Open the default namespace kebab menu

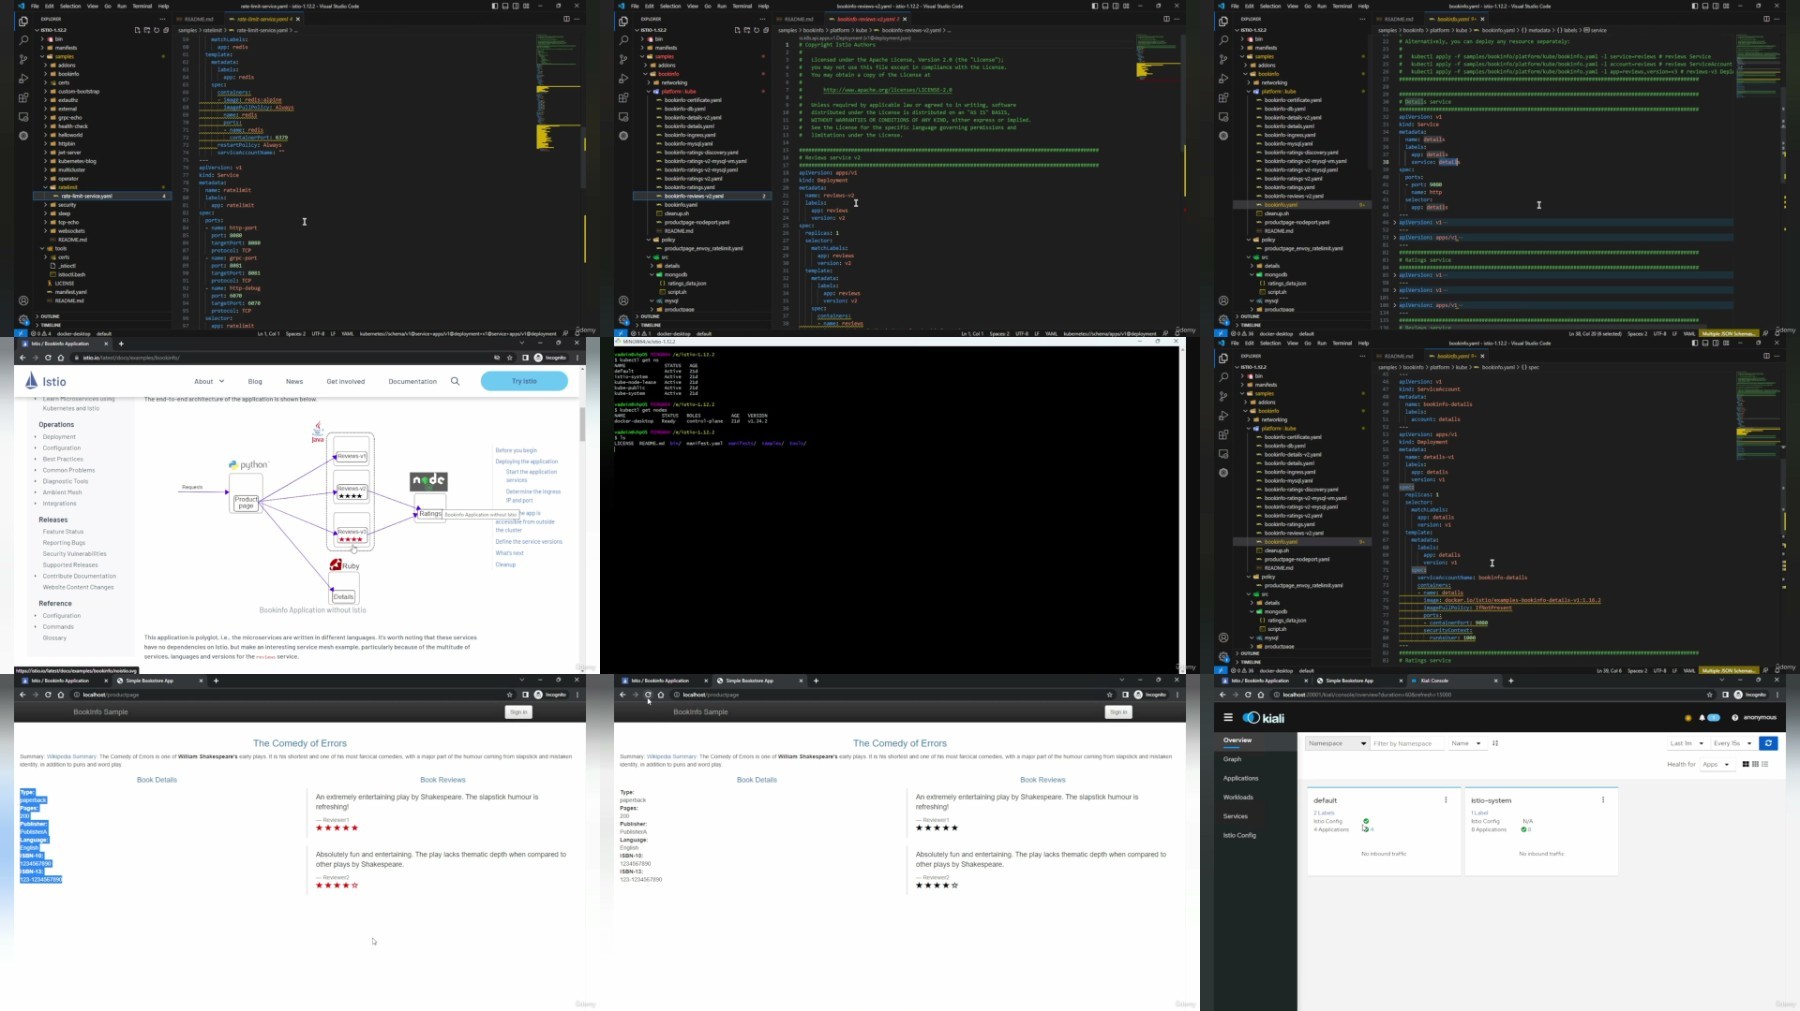(1446, 800)
